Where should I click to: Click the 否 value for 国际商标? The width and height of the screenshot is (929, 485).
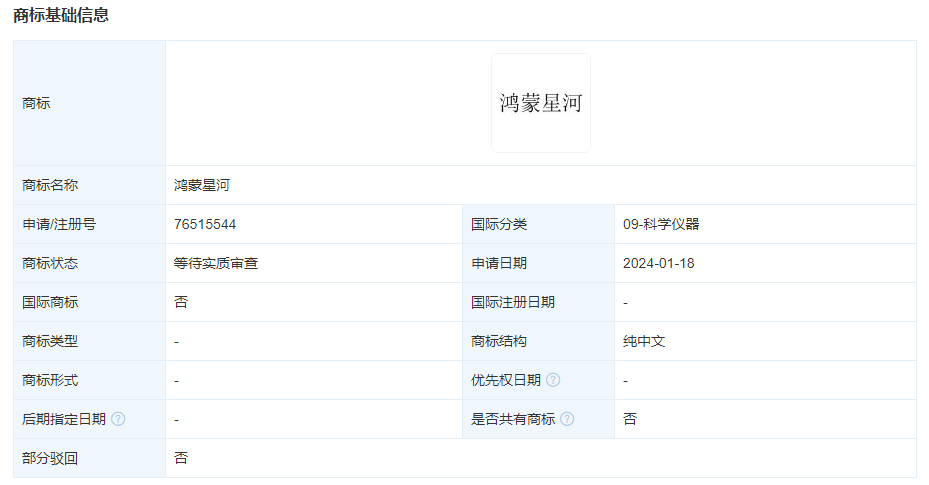[181, 302]
